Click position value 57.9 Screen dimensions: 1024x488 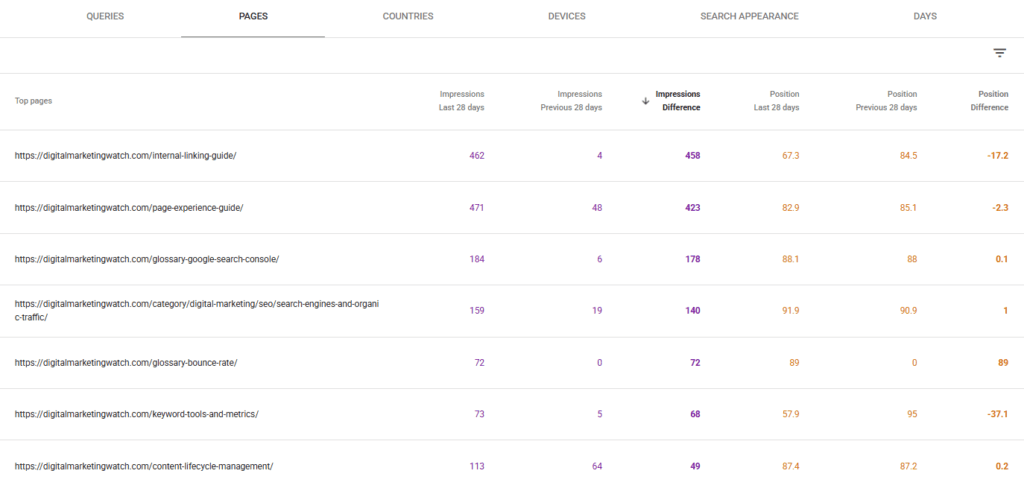tap(791, 414)
